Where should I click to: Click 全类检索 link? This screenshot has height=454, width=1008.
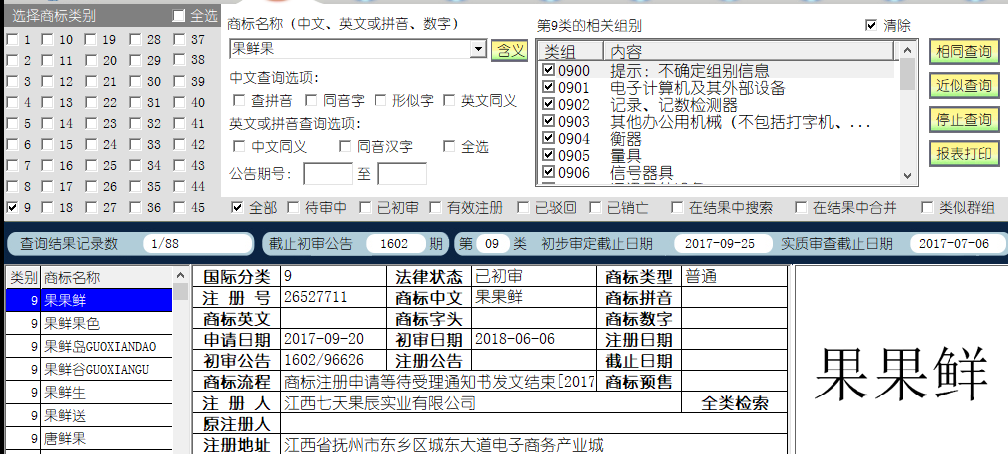(x=734, y=403)
